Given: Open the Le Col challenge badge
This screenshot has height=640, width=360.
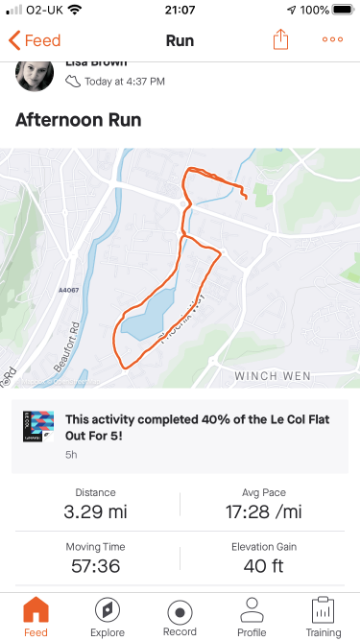Looking at the screenshot, I should 38,427.
